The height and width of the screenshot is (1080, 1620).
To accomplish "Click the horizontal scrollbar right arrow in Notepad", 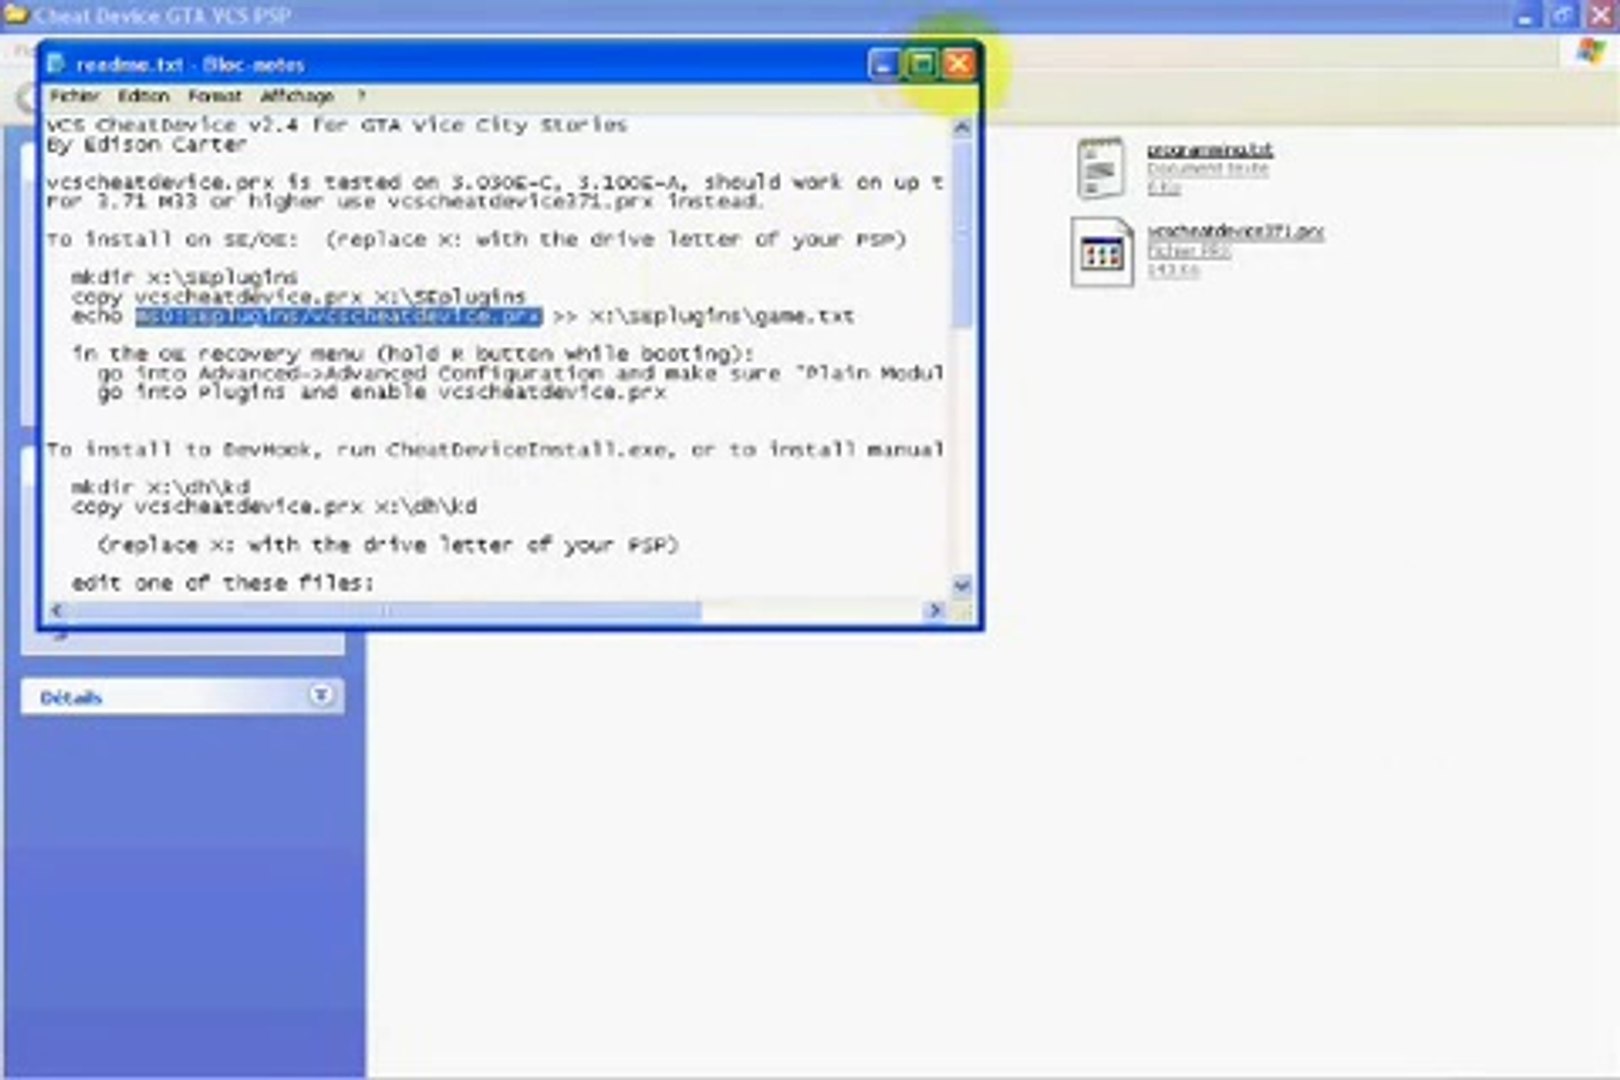I will (x=936, y=610).
